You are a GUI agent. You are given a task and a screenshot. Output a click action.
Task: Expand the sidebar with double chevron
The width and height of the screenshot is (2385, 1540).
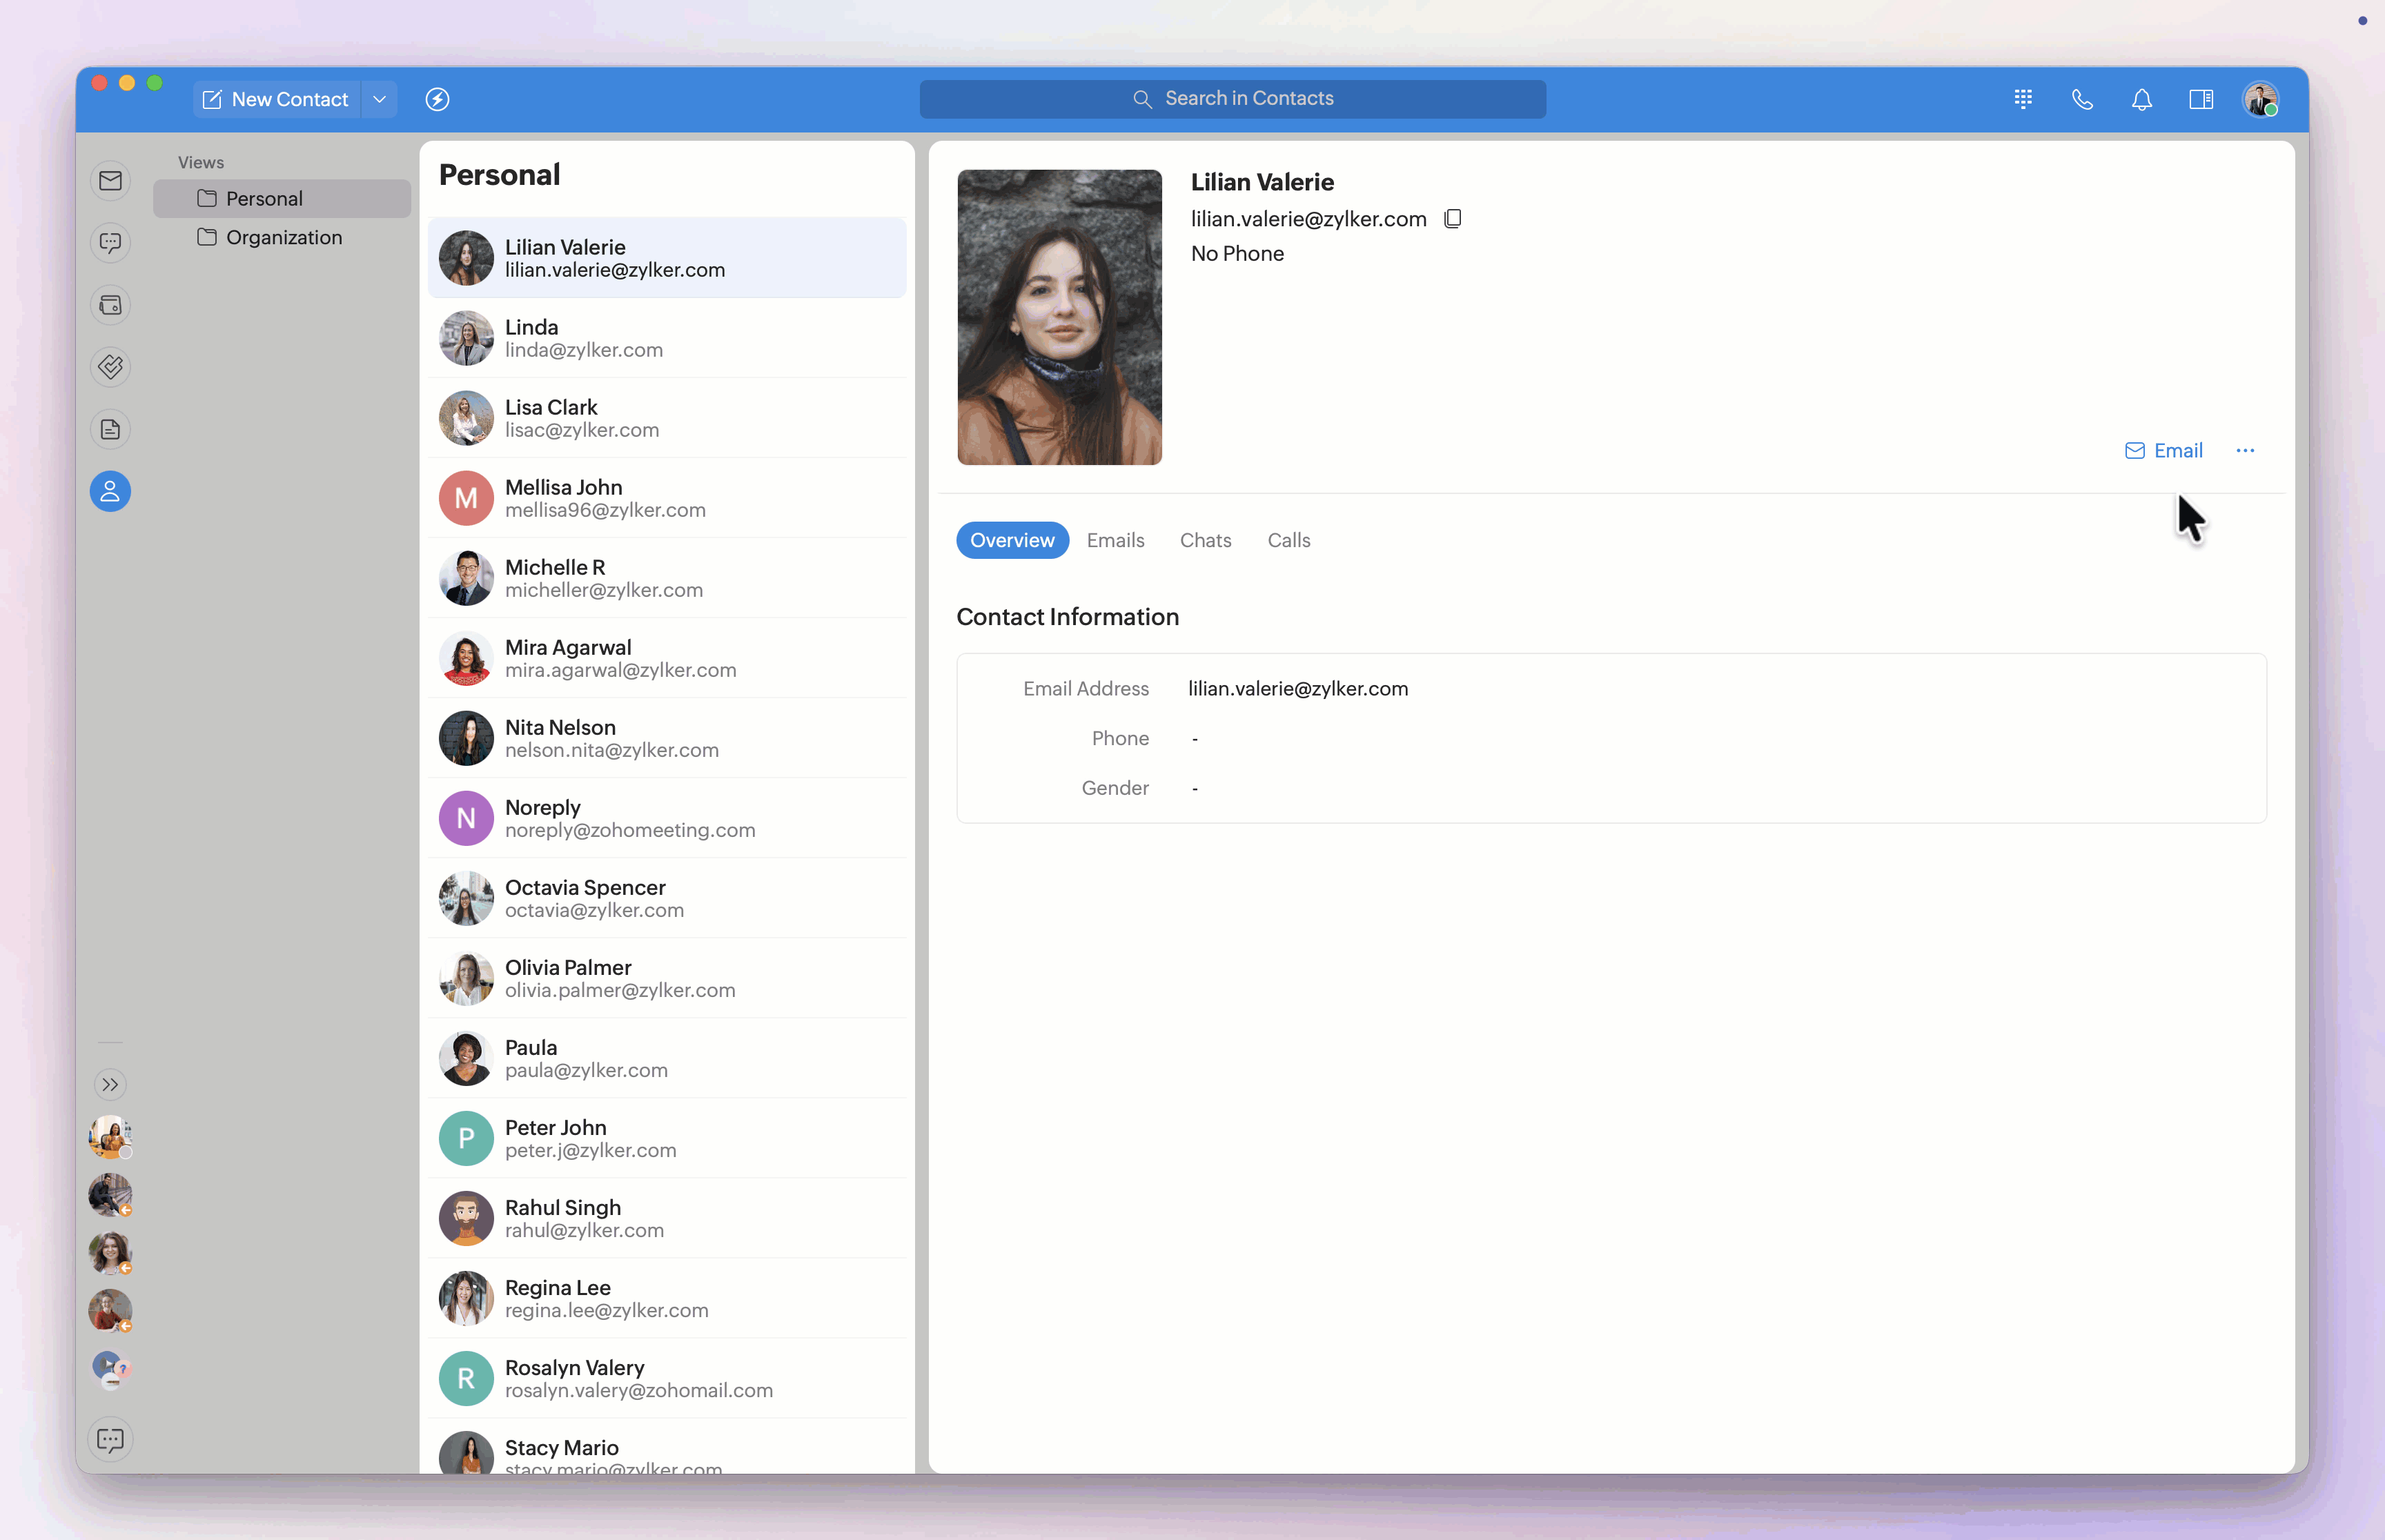point(110,1084)
